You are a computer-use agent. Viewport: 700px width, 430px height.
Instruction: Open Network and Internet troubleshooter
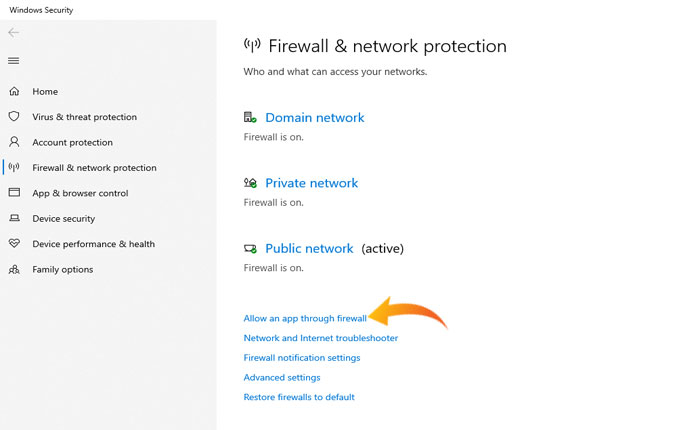tap(320, 338)
